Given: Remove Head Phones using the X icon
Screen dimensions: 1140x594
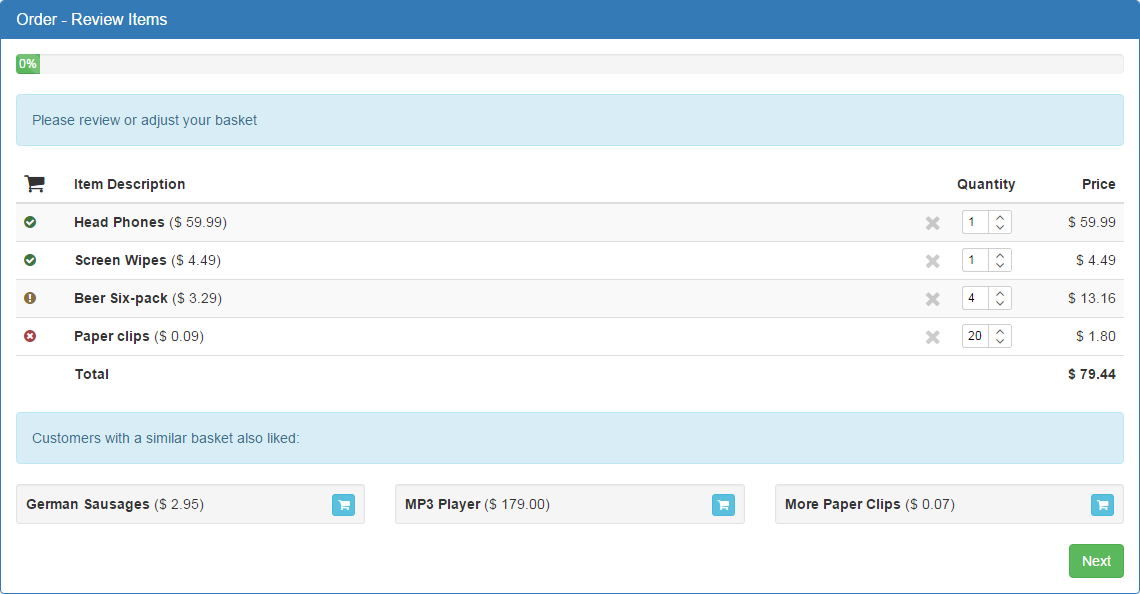Looking at the screenshot, I should 932,223.
